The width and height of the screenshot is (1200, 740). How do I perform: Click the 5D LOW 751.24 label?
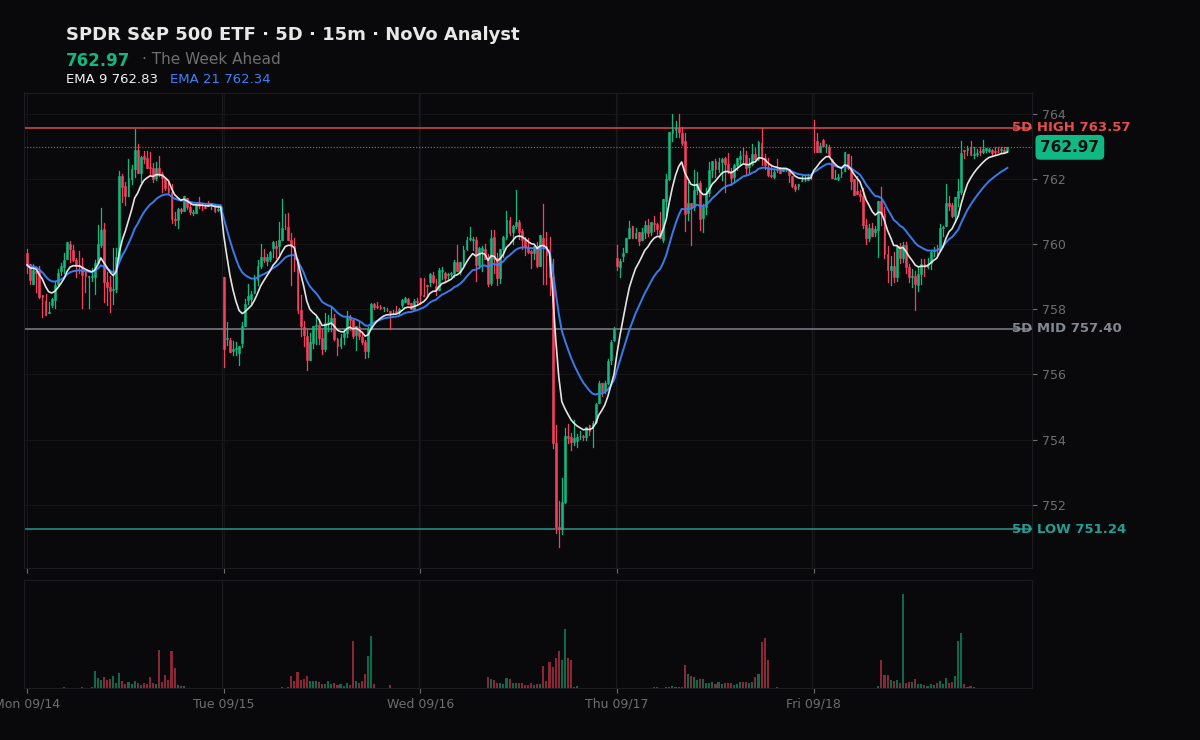tap(1069, 530)
